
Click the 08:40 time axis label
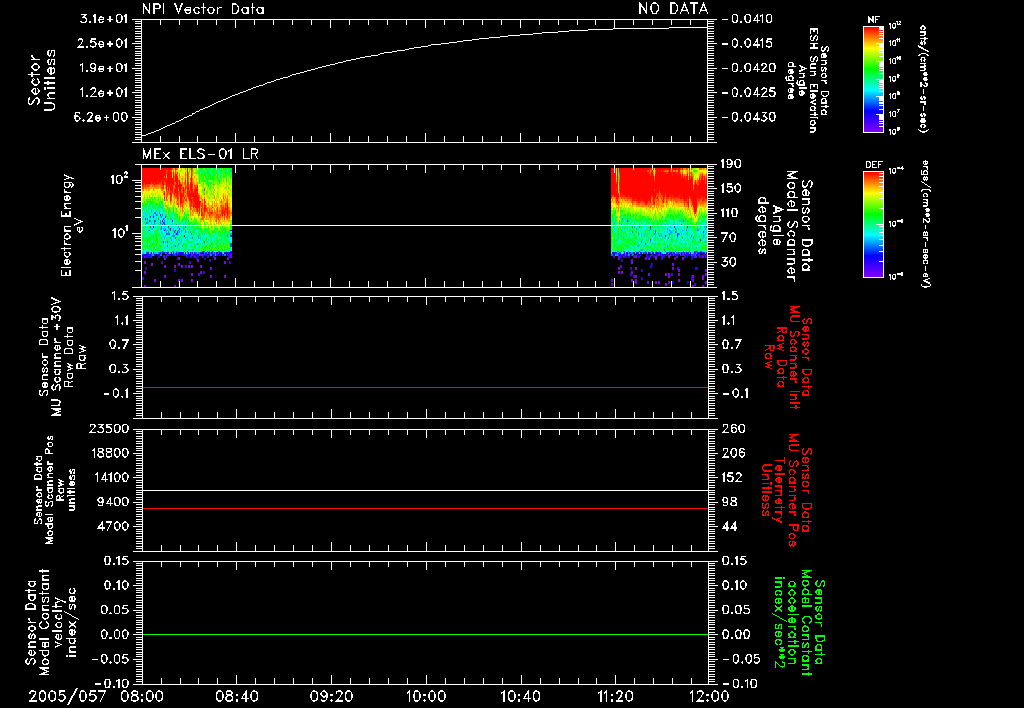click(x=237, y=697)
